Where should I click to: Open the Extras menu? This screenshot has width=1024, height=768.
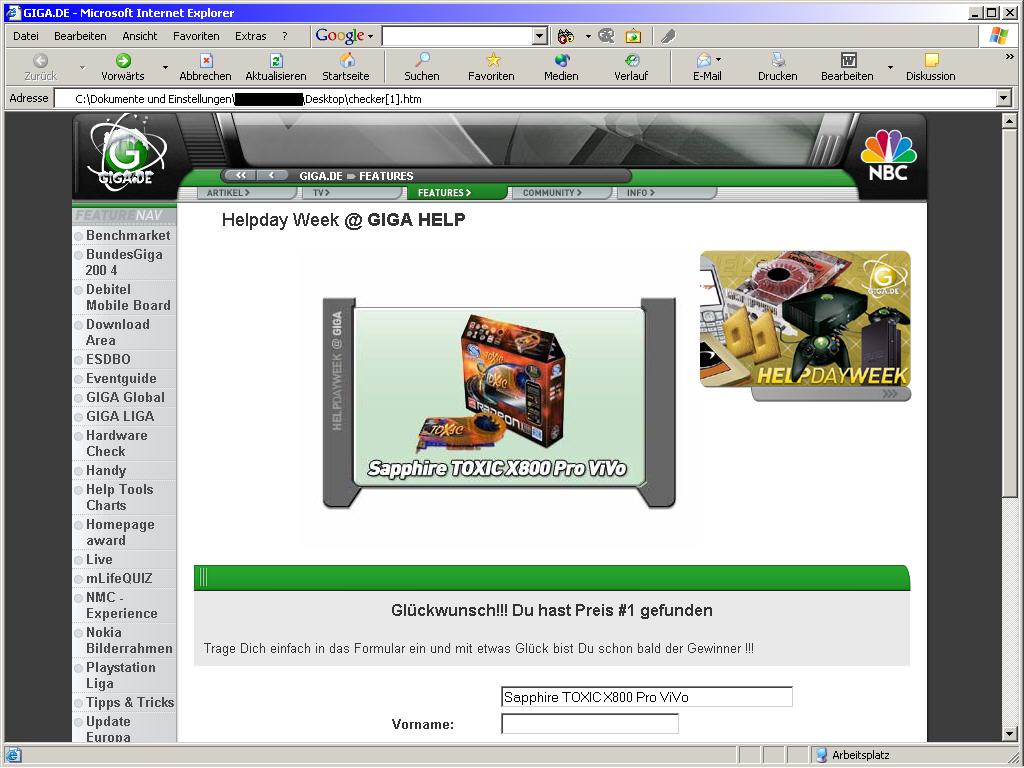coord(251,36)
